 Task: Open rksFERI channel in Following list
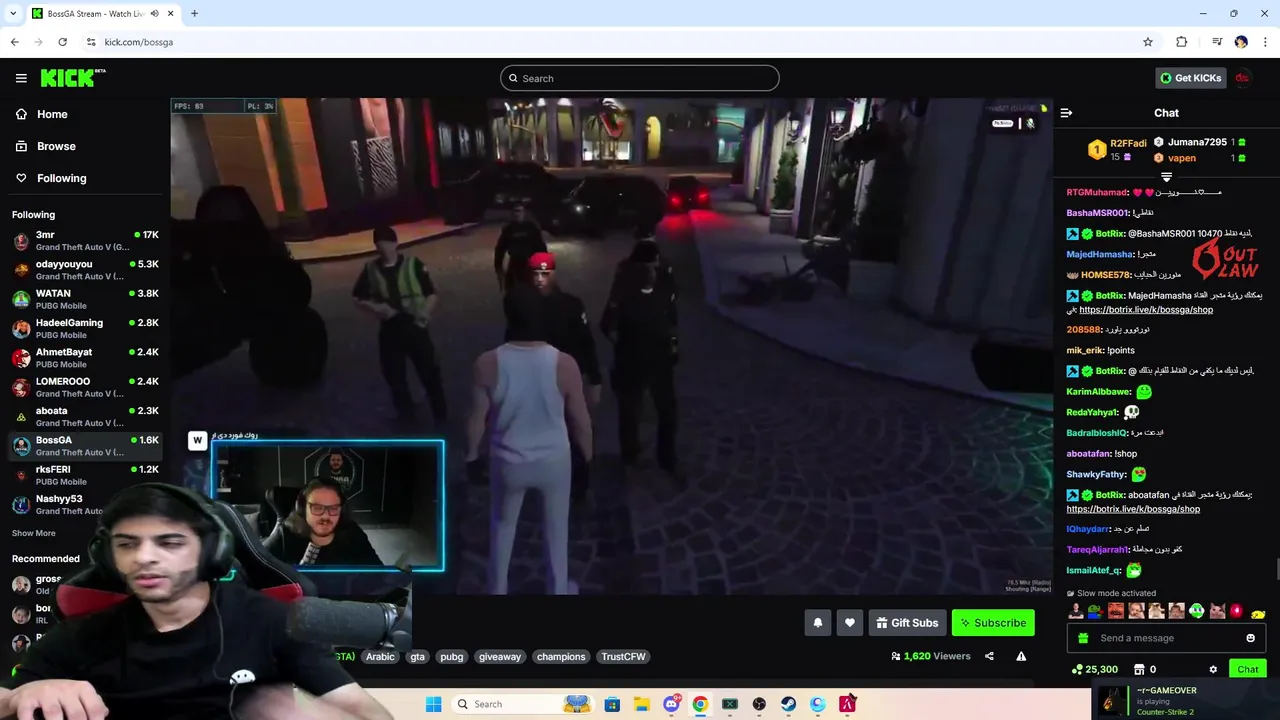85,475
